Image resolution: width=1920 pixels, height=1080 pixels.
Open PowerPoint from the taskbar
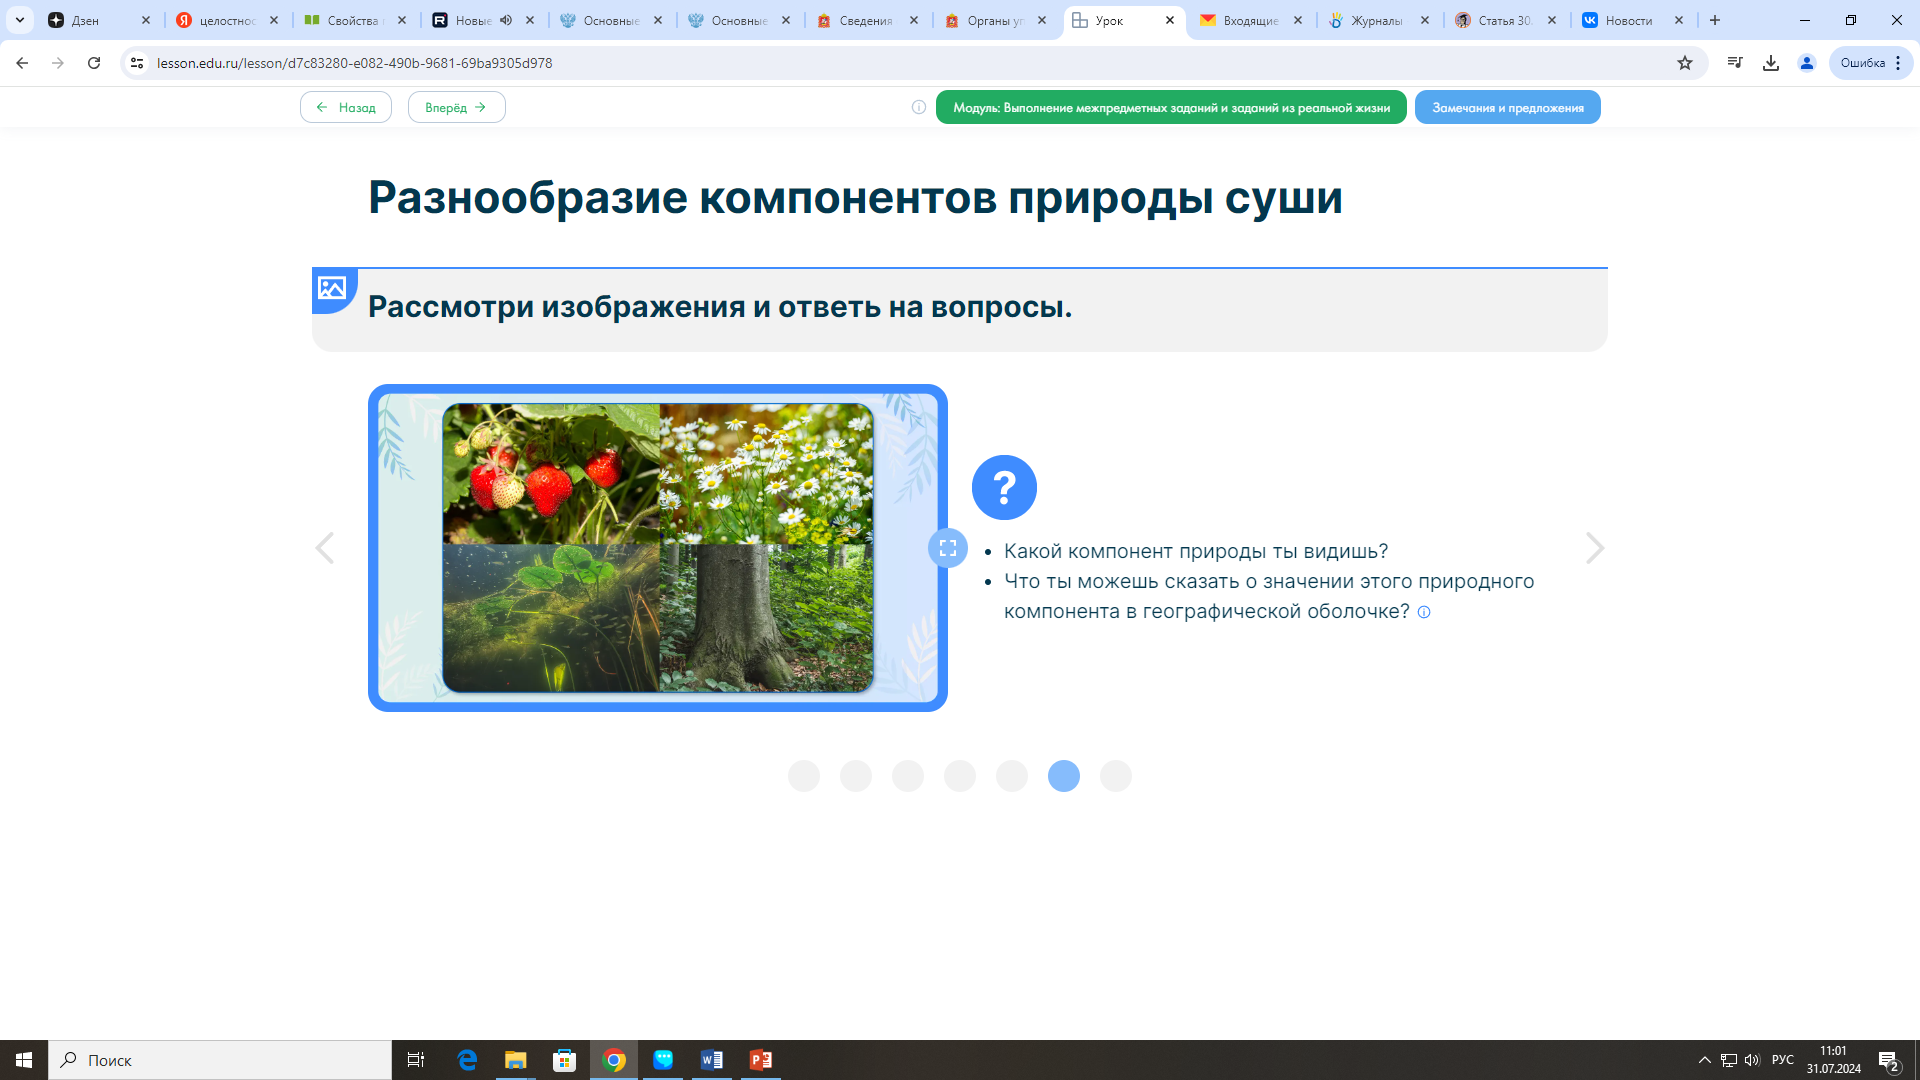[x=761, y=1060]
